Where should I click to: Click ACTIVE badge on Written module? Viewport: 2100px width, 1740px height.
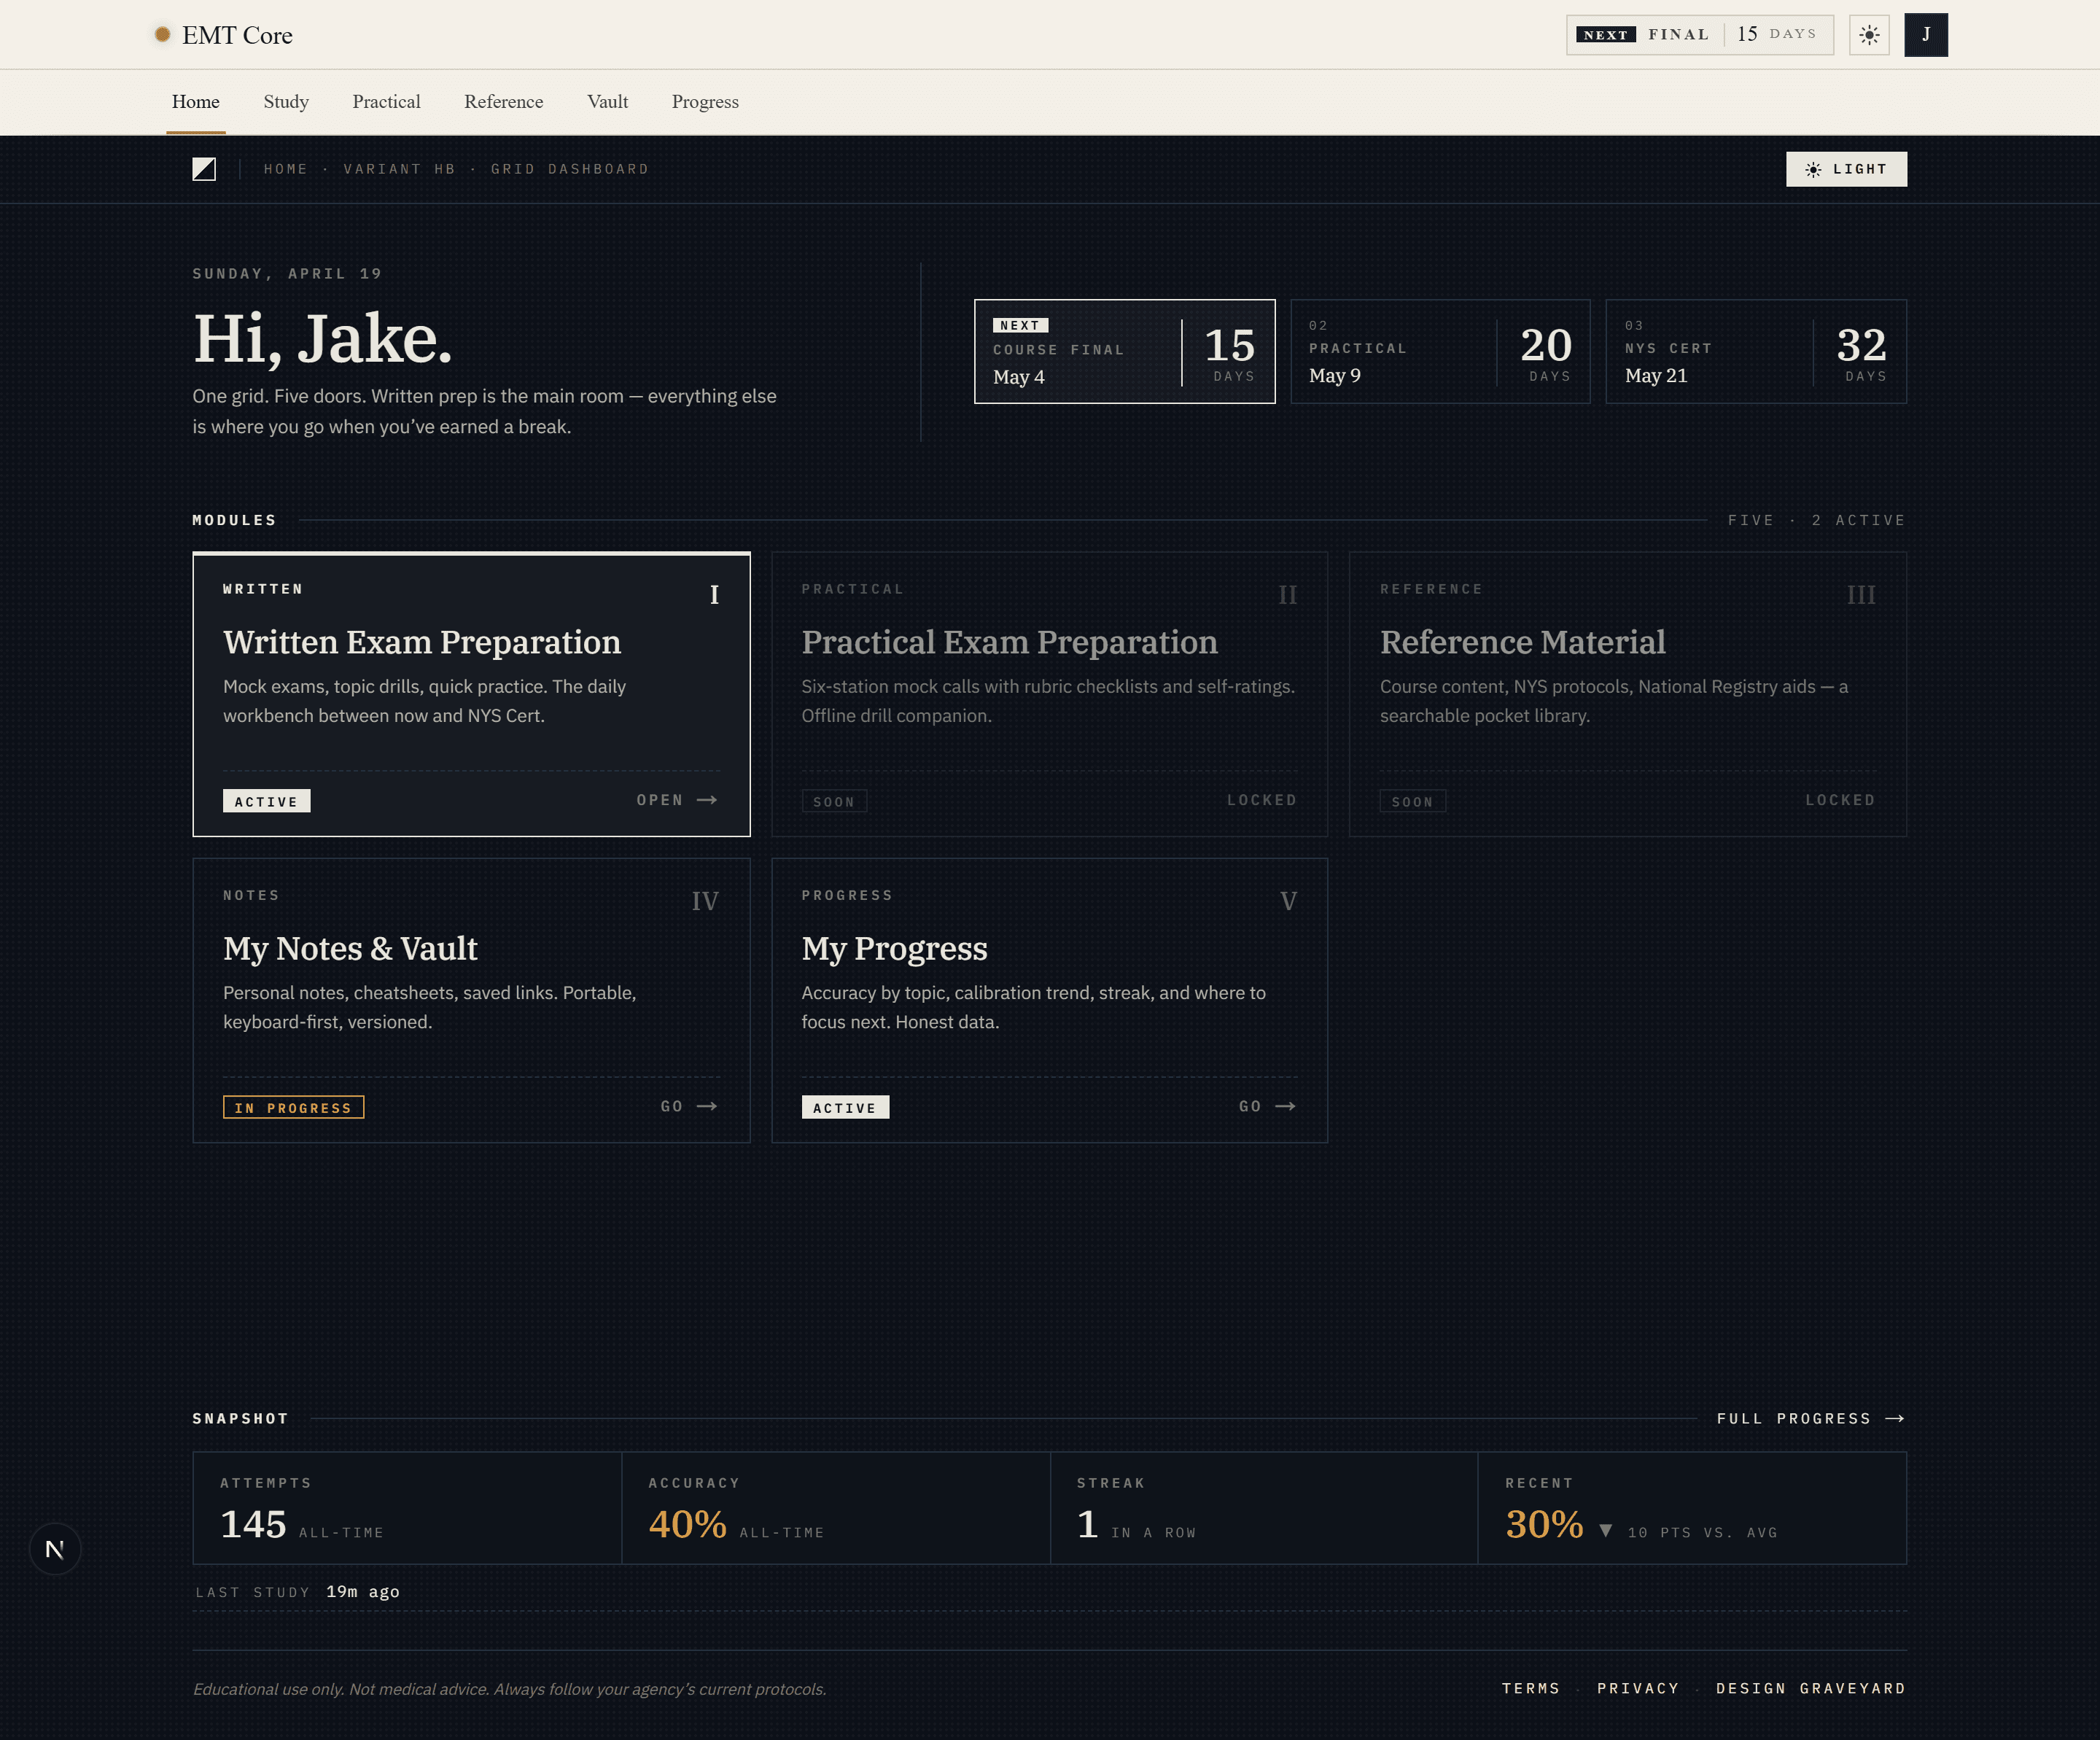tap(267, 801)
